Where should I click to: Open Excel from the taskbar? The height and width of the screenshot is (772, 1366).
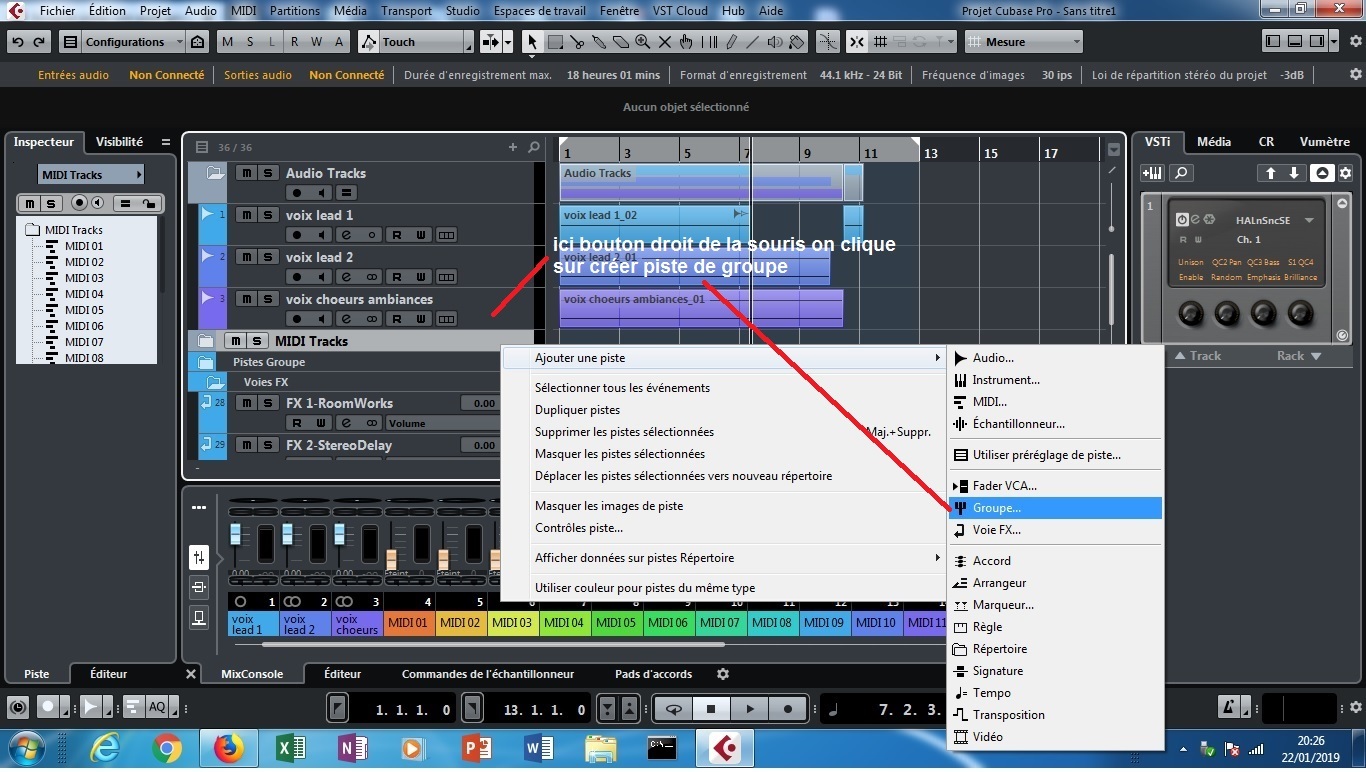290,747
